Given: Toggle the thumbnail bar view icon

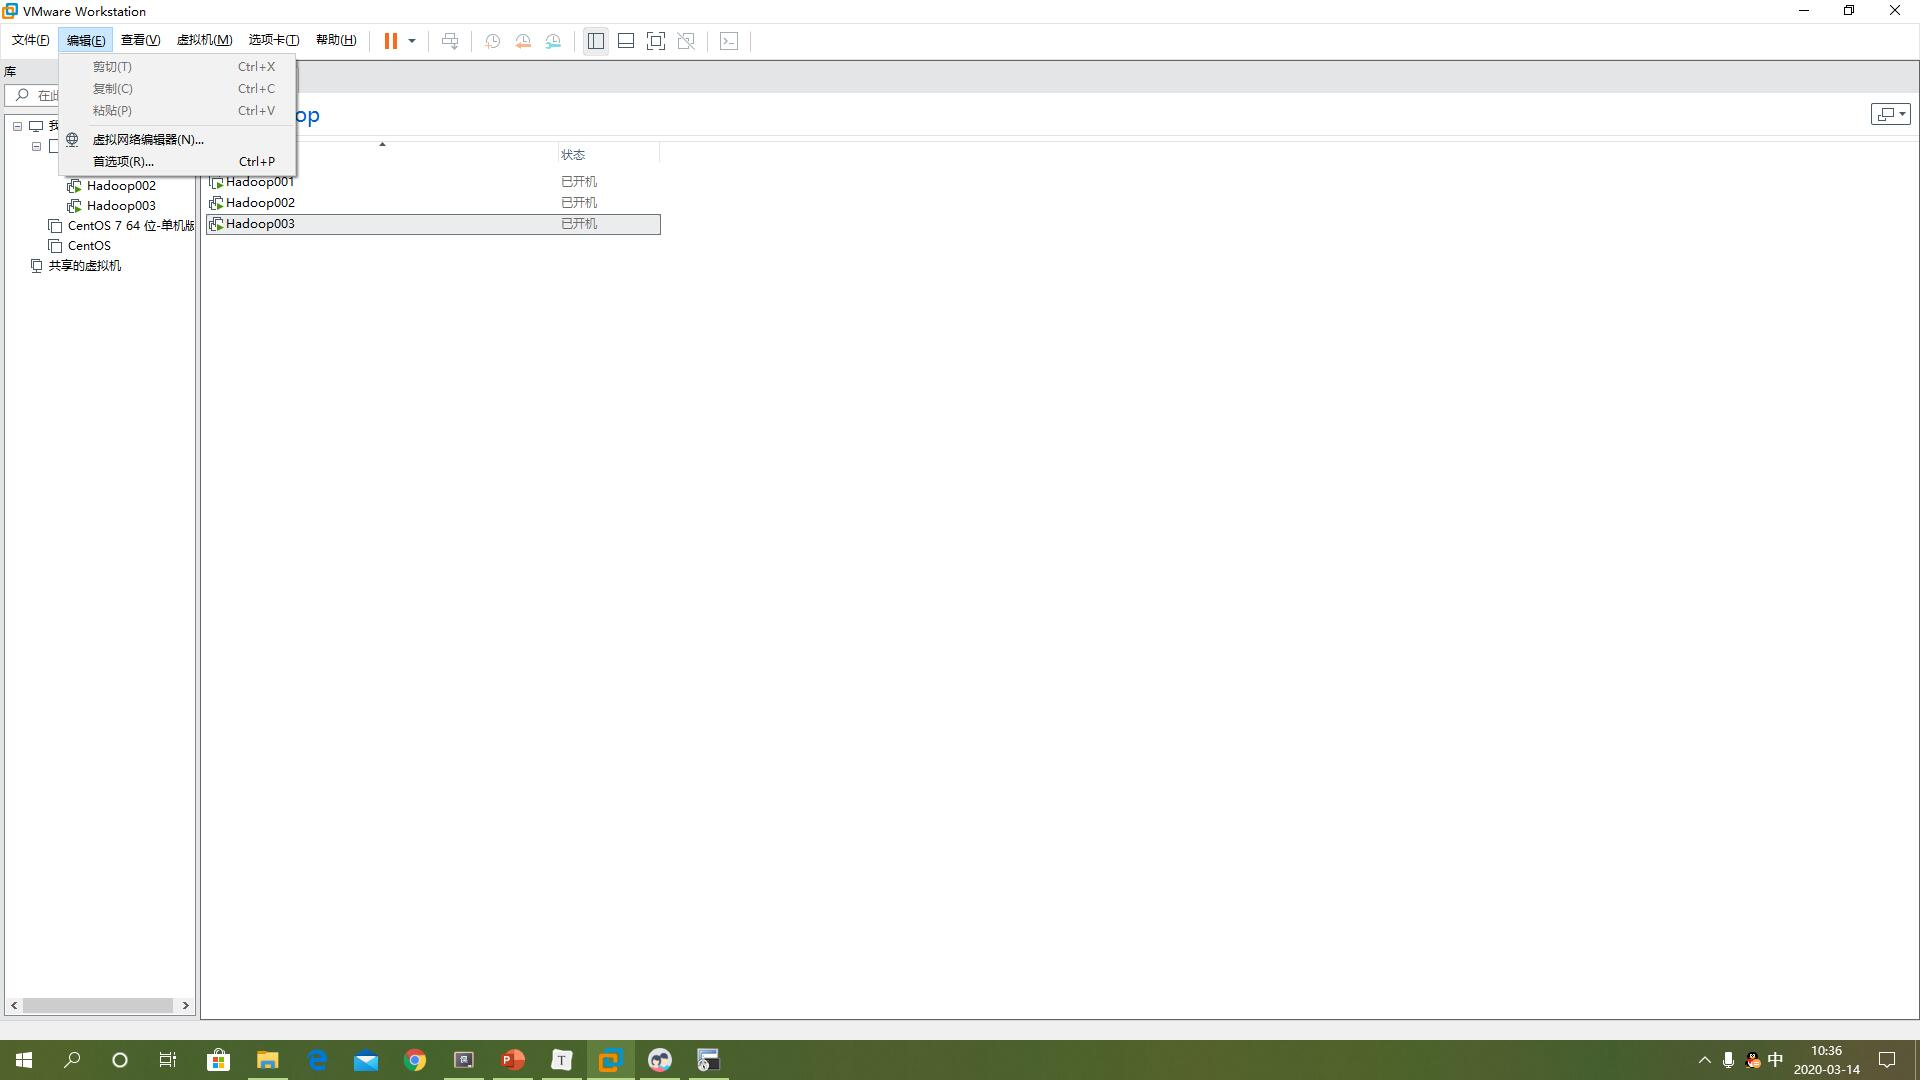Looking at the screenshot, I should tap(626, 41).
